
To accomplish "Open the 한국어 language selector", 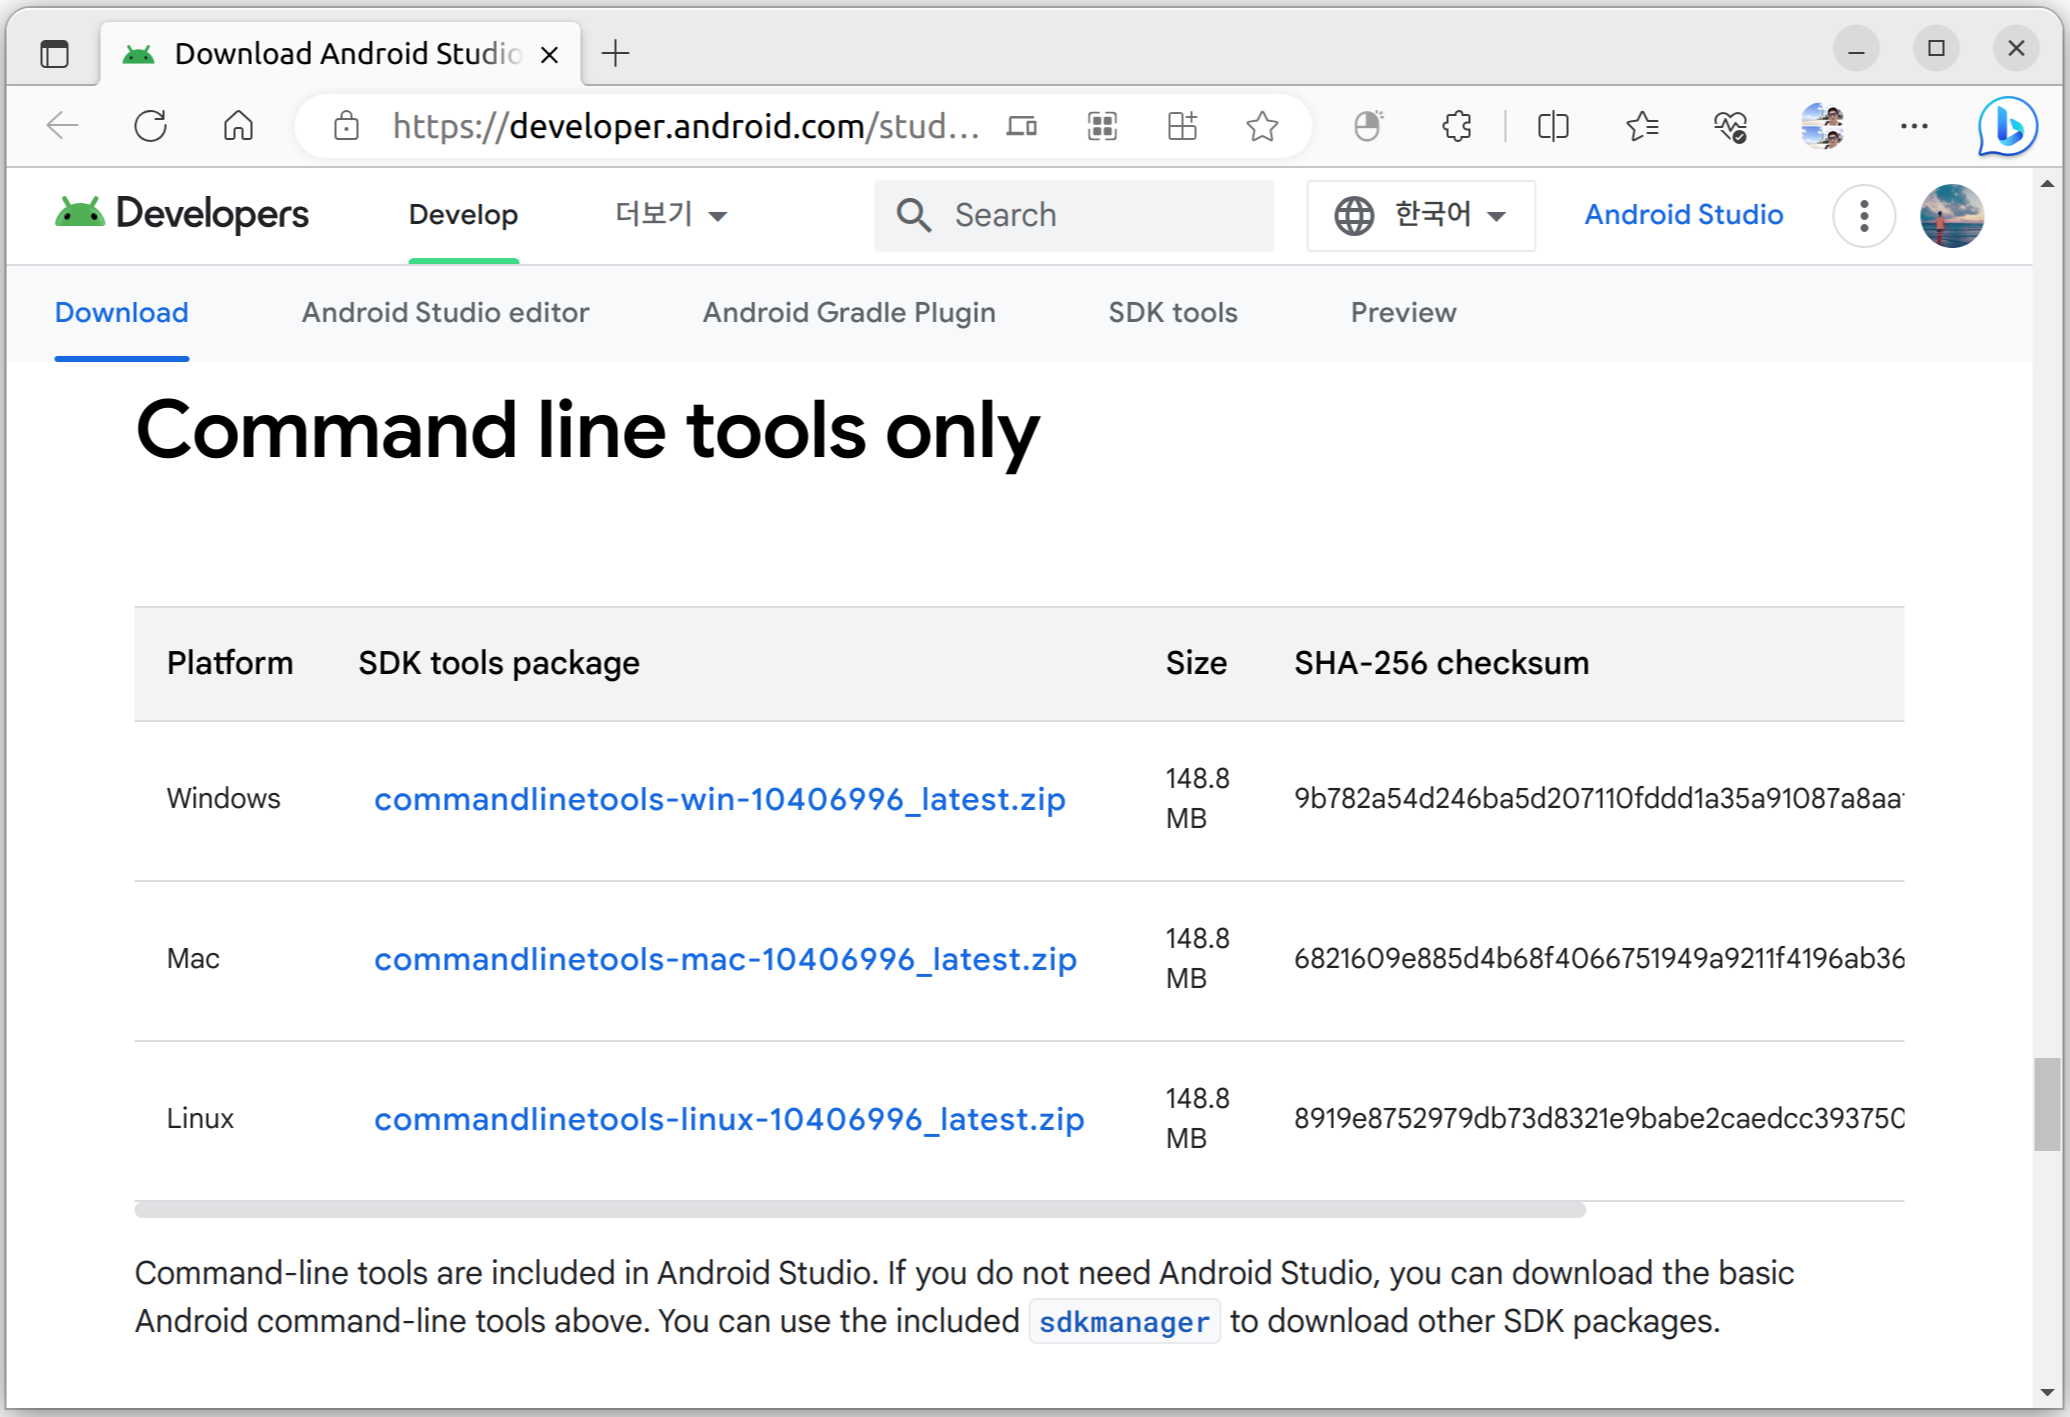I will [x=1420, y=215].
